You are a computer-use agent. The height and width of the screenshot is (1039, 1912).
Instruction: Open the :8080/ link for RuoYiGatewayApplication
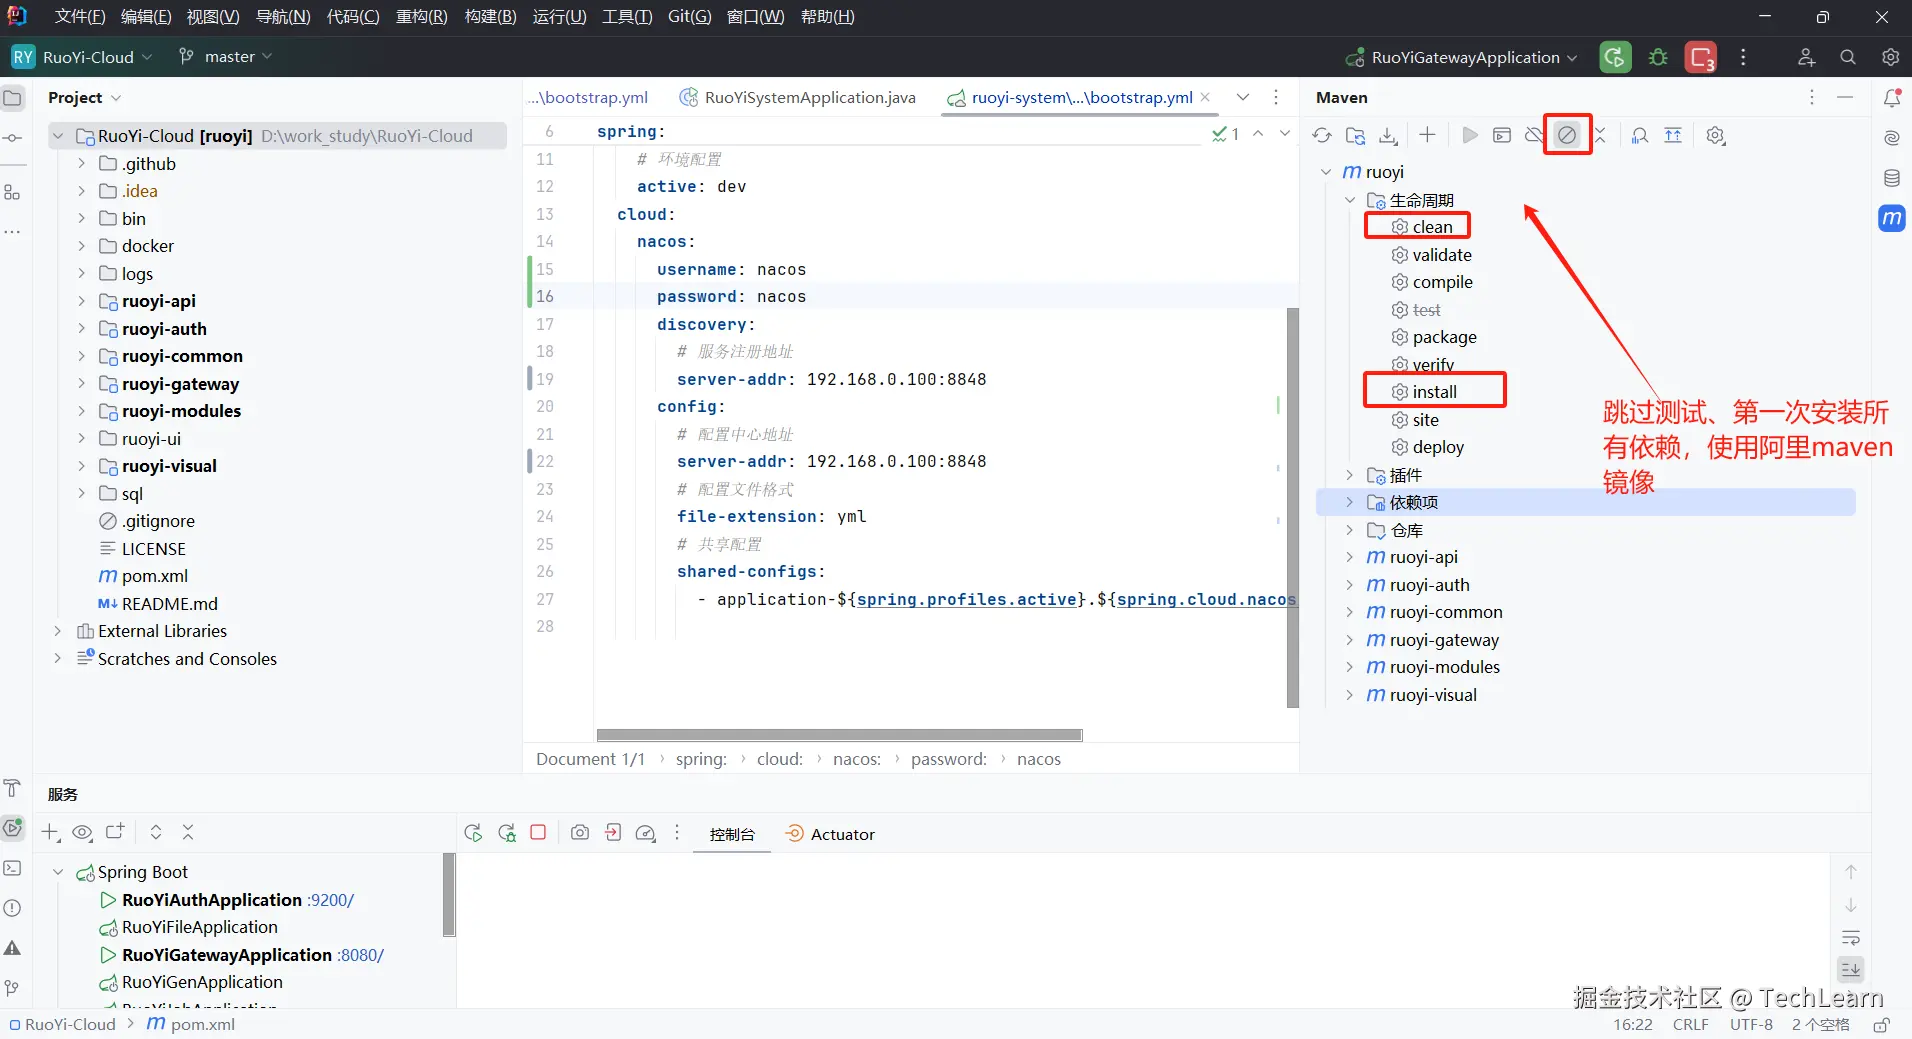click(x=360, y=955)
